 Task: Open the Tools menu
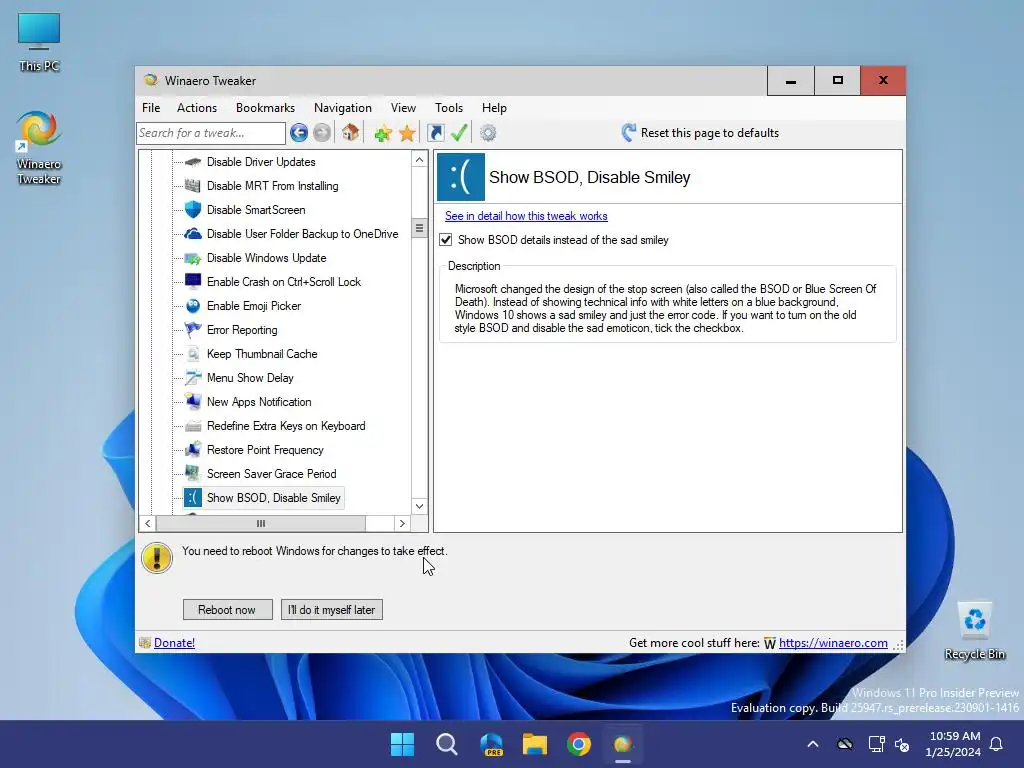[x=449, y=108]
